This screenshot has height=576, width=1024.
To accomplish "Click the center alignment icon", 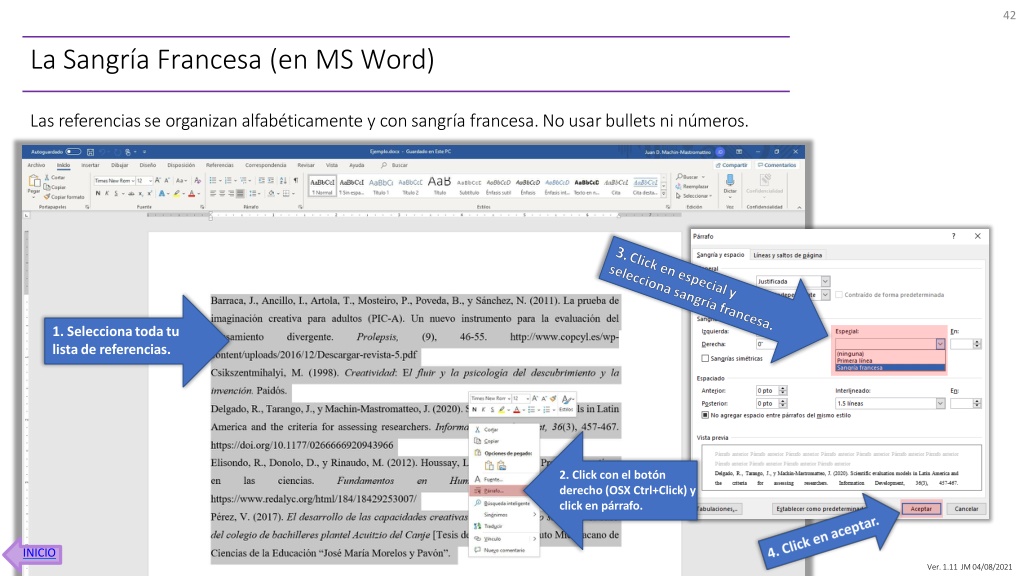I will (x=222, y=193).
